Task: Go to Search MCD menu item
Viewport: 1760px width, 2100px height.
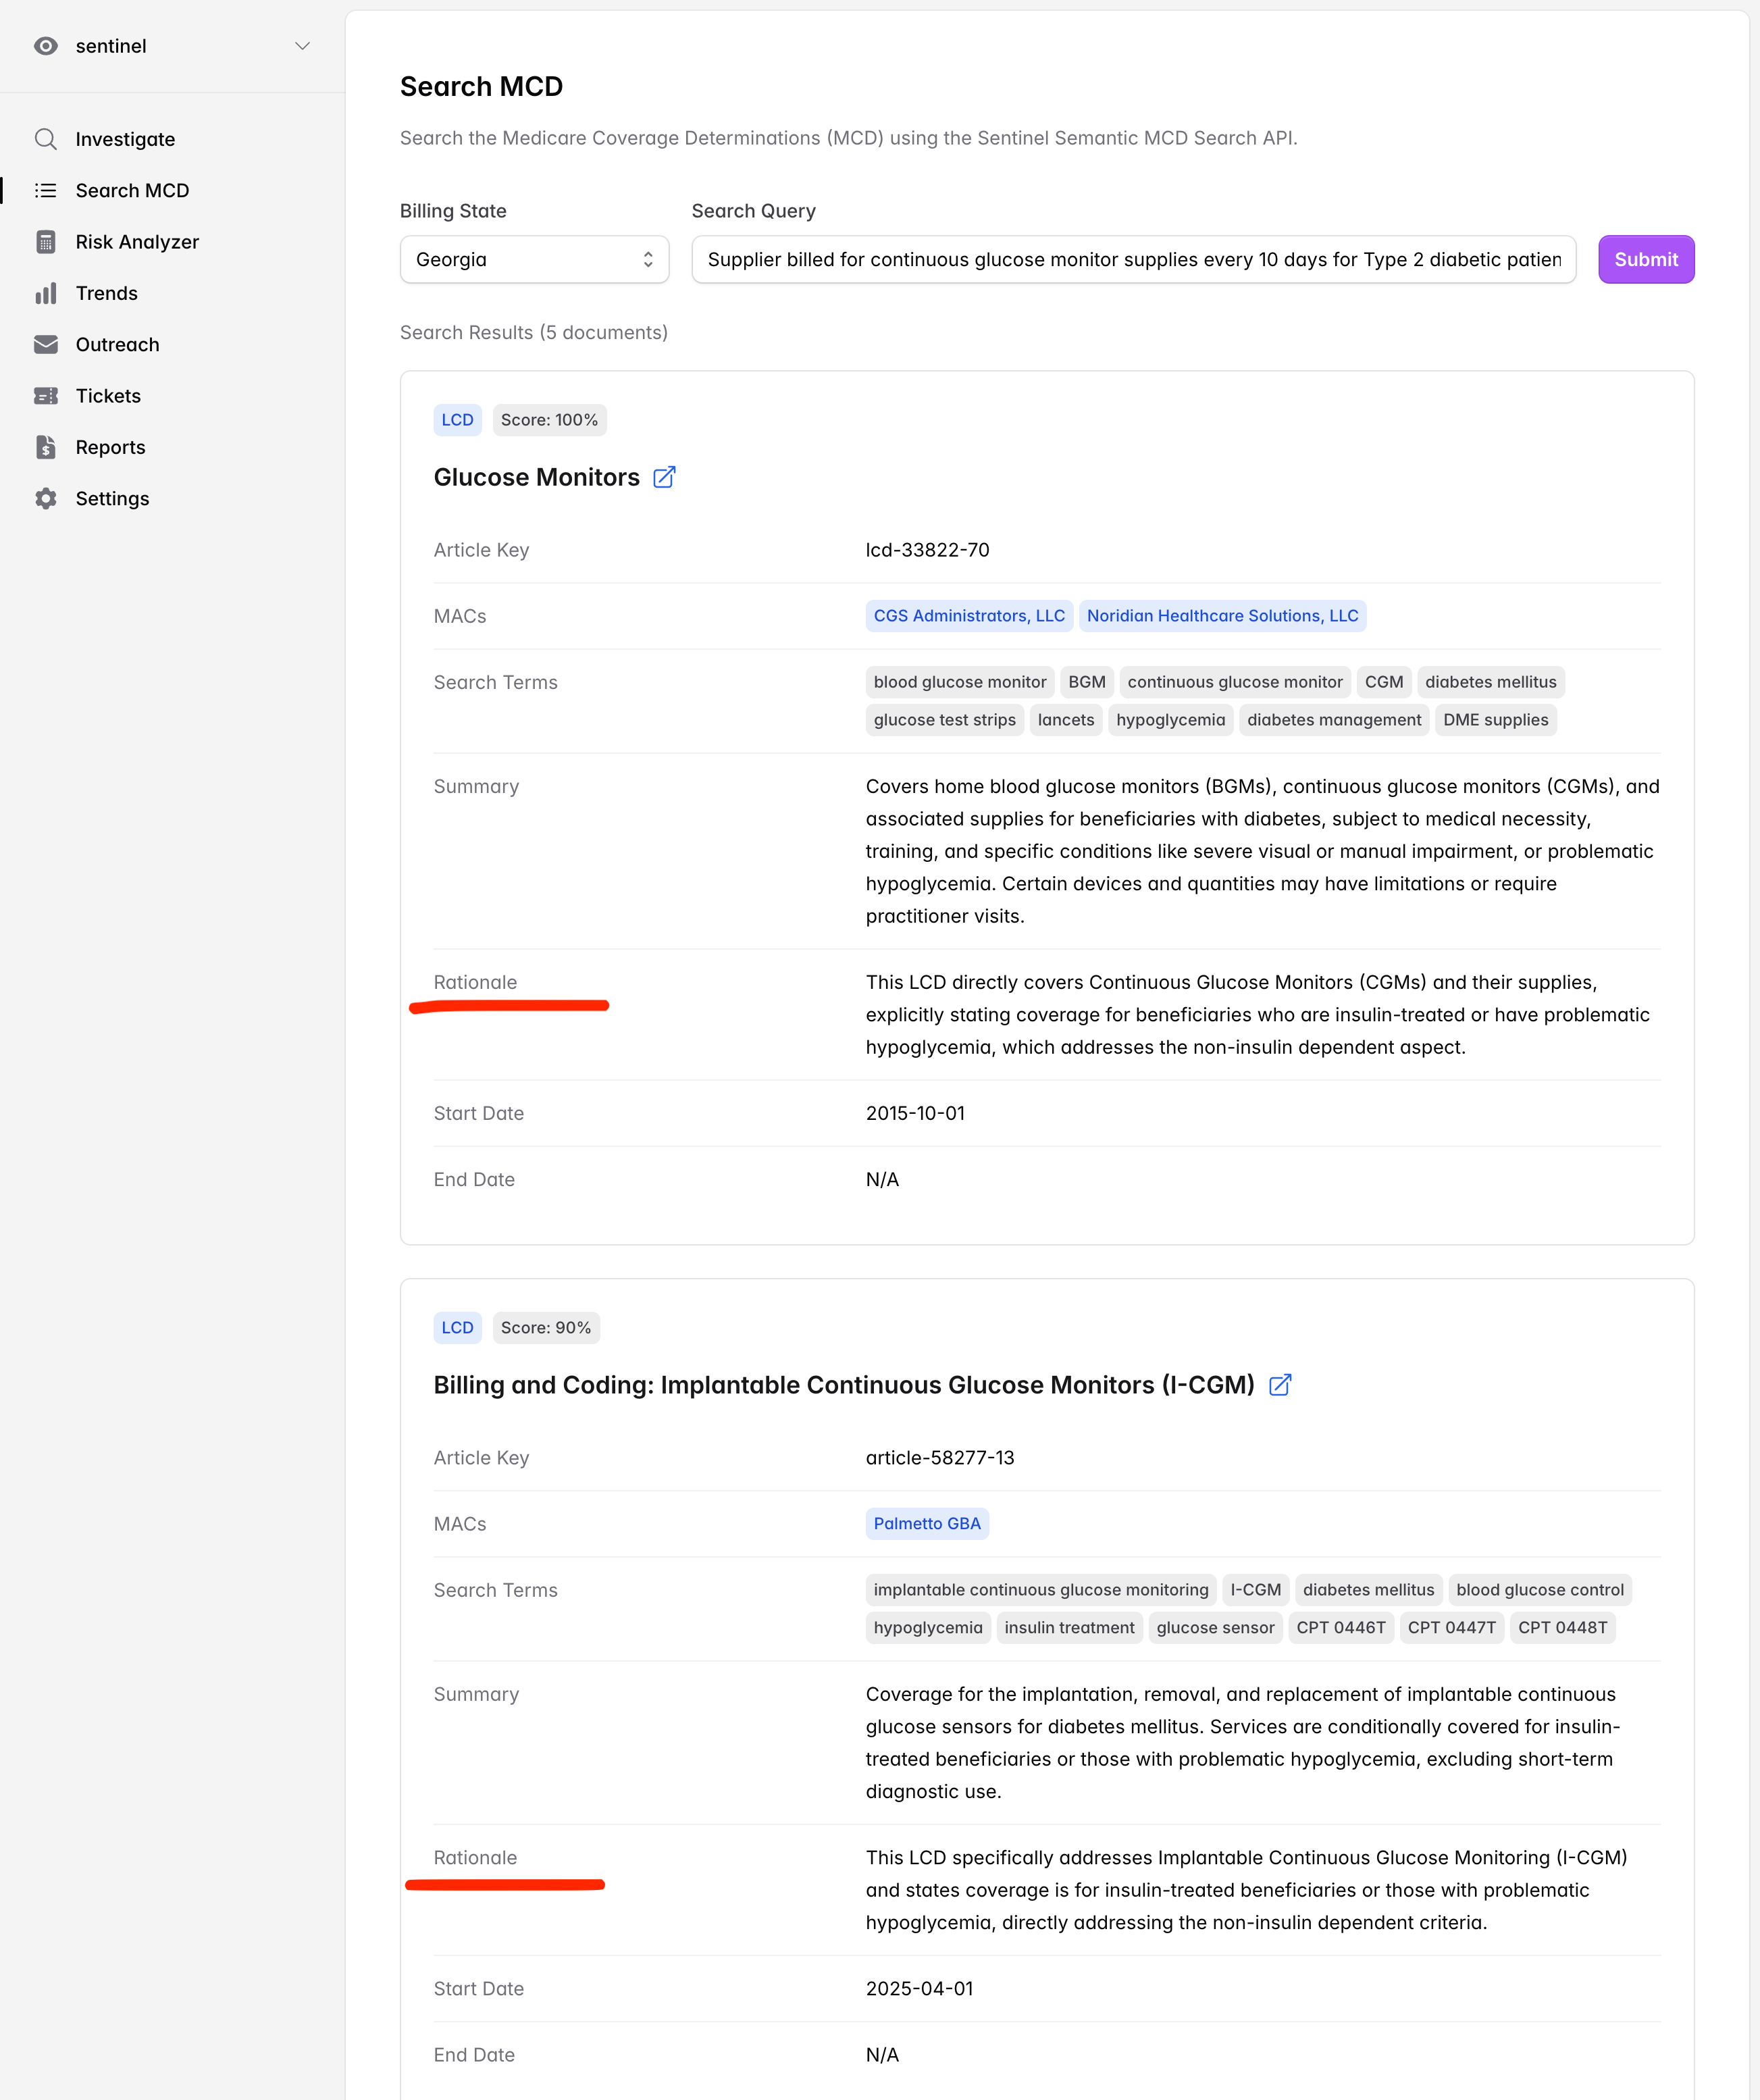Action: (x=132, y=190)
